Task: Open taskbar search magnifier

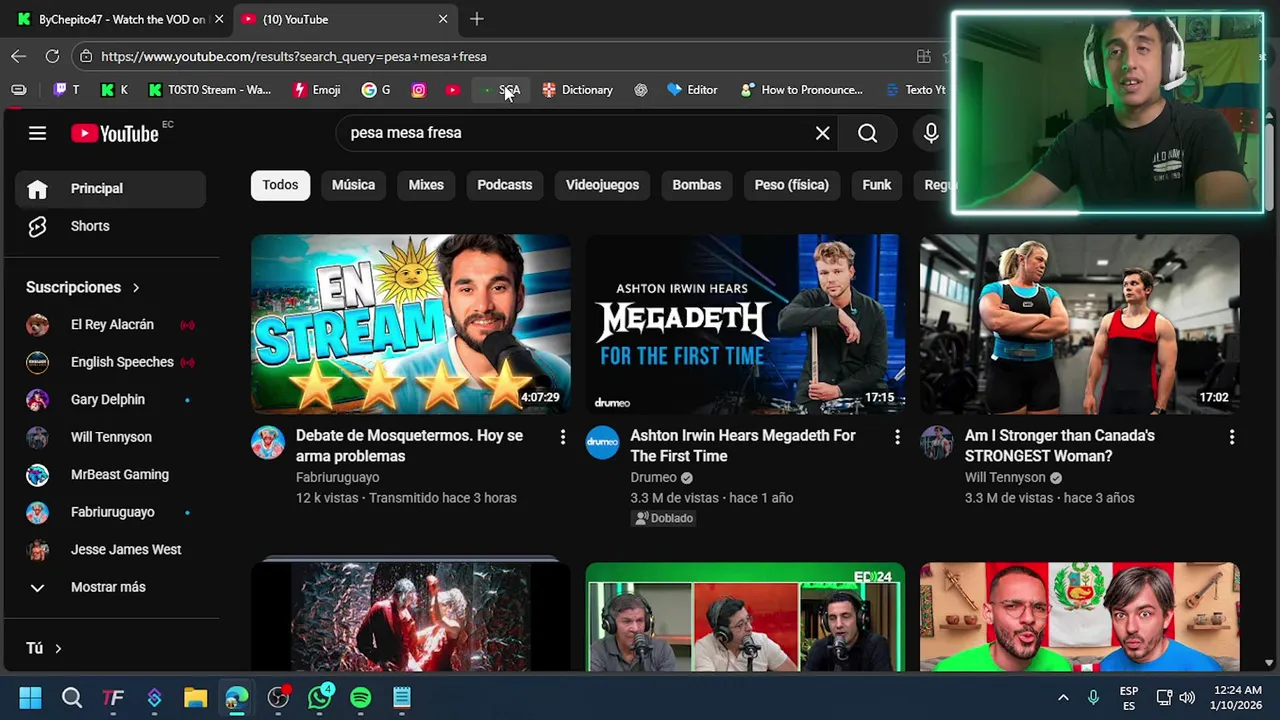Action: [x=72, y=697]
